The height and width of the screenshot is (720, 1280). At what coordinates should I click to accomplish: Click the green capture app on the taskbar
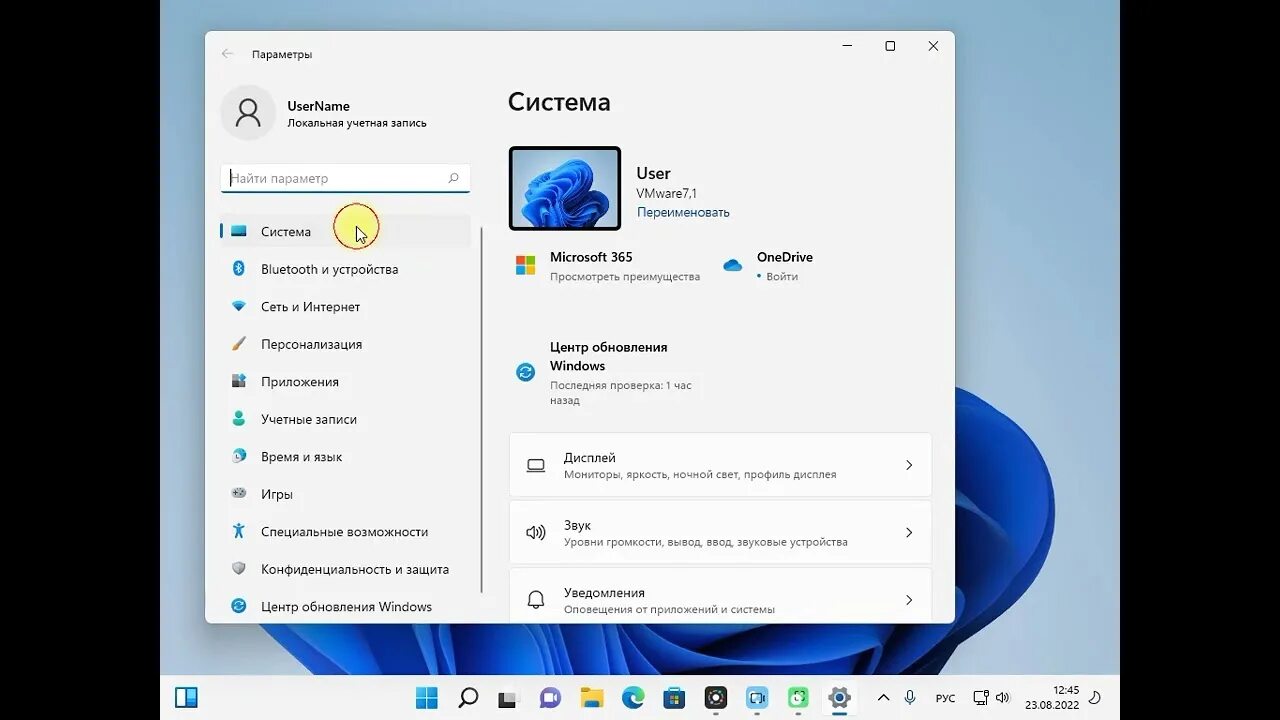798,698
